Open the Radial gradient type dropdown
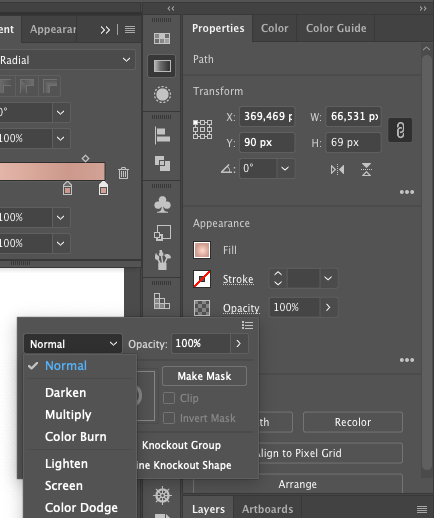Image resolution: width=434 pixels, height=518 pixels. [67, 60]
